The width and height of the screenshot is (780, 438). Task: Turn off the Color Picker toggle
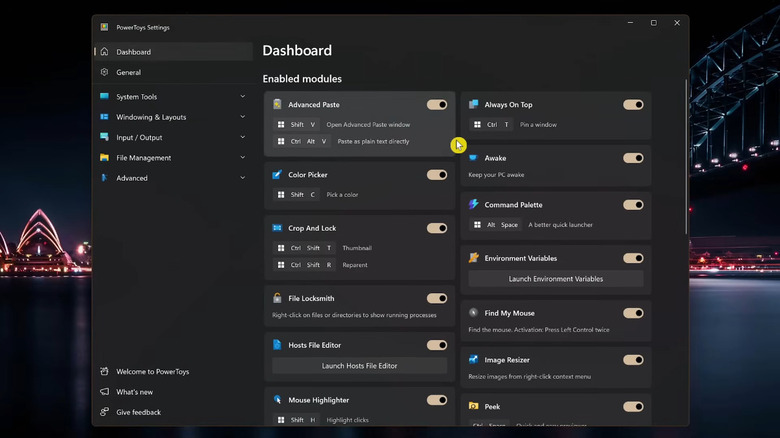point(437,175)
